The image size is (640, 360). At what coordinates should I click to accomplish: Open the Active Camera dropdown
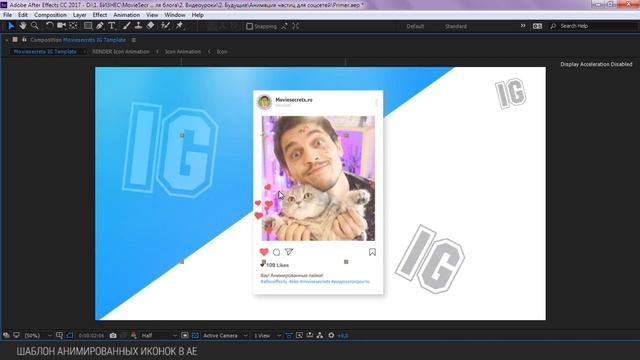point(225,336)
